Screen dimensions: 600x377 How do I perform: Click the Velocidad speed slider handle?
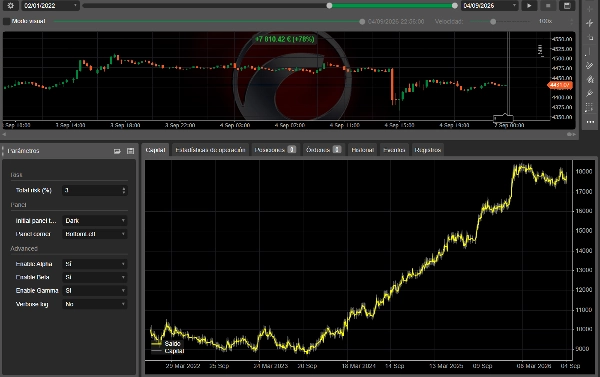point(493,21)
